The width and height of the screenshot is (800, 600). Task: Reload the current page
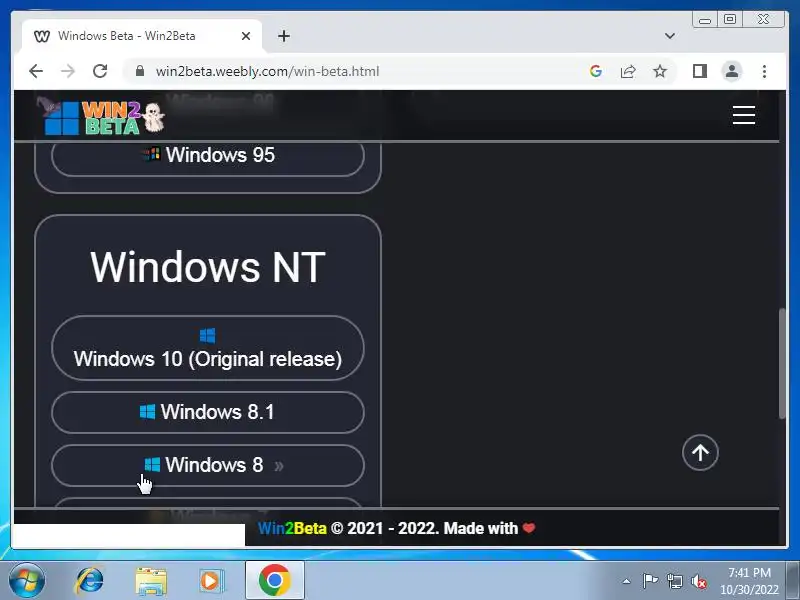tap(100, 71)
